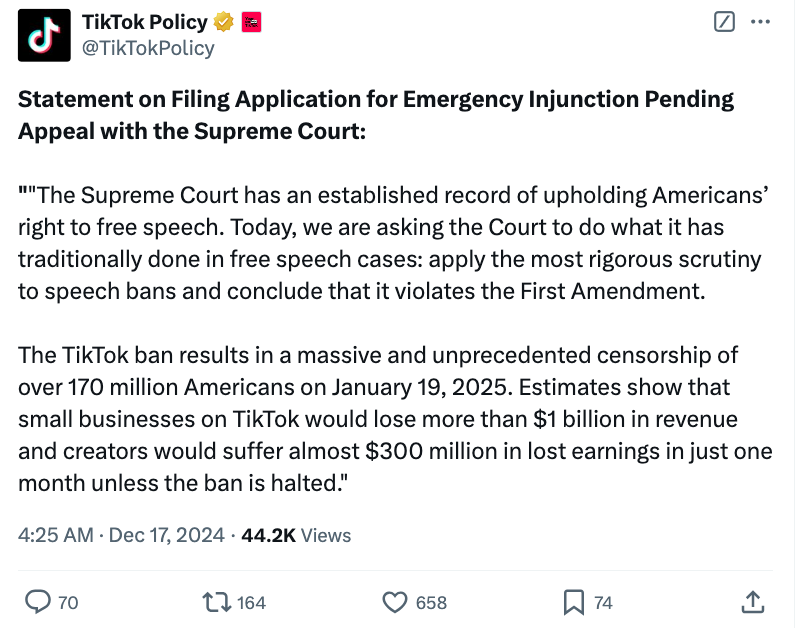Click the reply count of 70

[68, 602]
